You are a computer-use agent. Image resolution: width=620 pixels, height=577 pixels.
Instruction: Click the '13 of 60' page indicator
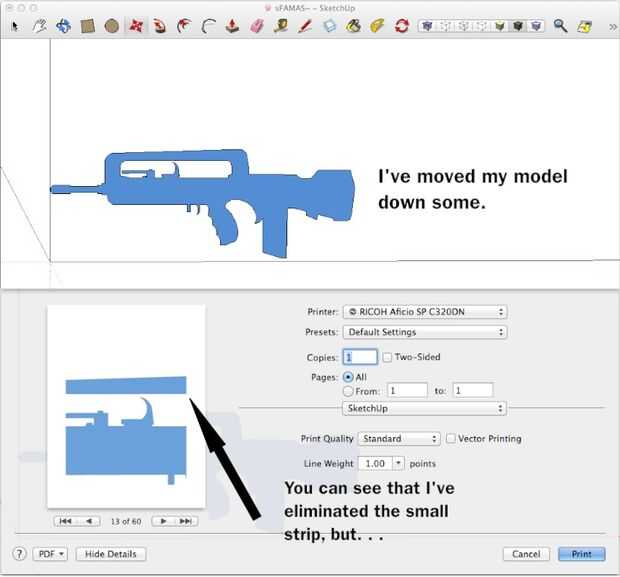pos(126,521)
